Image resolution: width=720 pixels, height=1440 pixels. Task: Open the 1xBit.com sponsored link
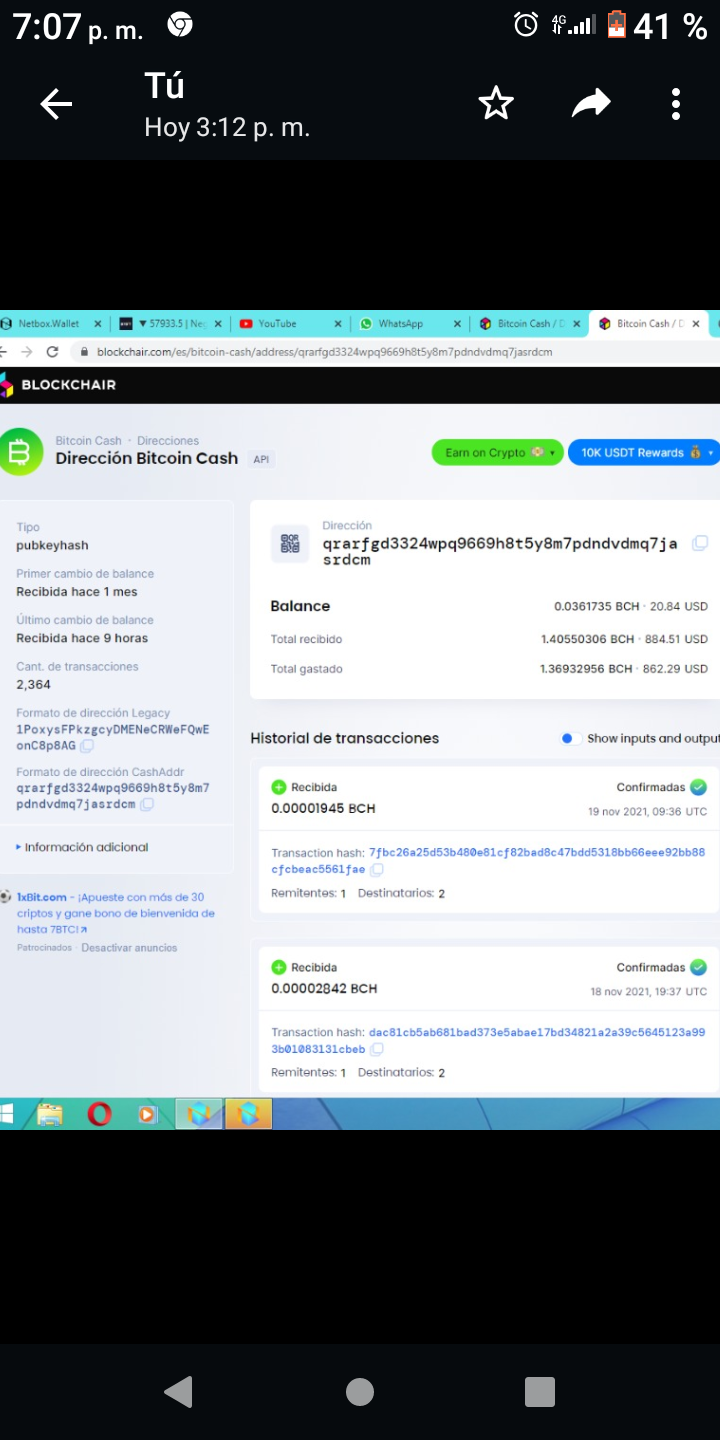click(42, 897)
